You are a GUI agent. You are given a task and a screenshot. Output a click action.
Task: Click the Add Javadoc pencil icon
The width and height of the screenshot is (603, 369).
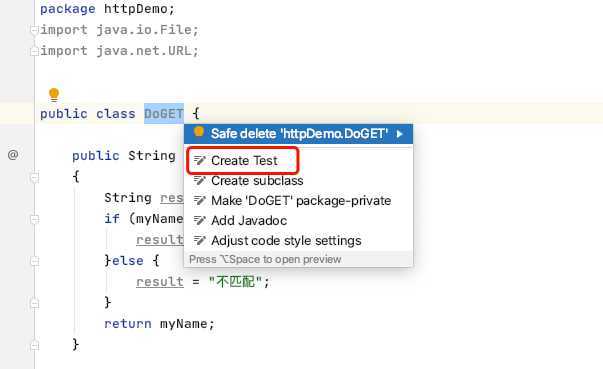(200, 221)
